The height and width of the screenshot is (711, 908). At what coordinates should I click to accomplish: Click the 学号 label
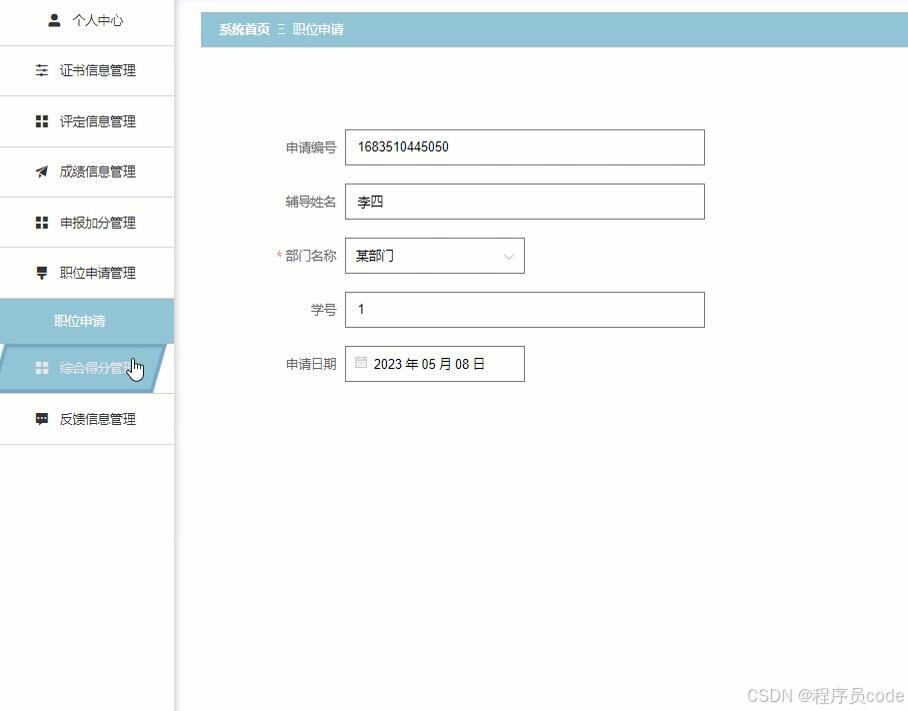(x=324, y=310)
